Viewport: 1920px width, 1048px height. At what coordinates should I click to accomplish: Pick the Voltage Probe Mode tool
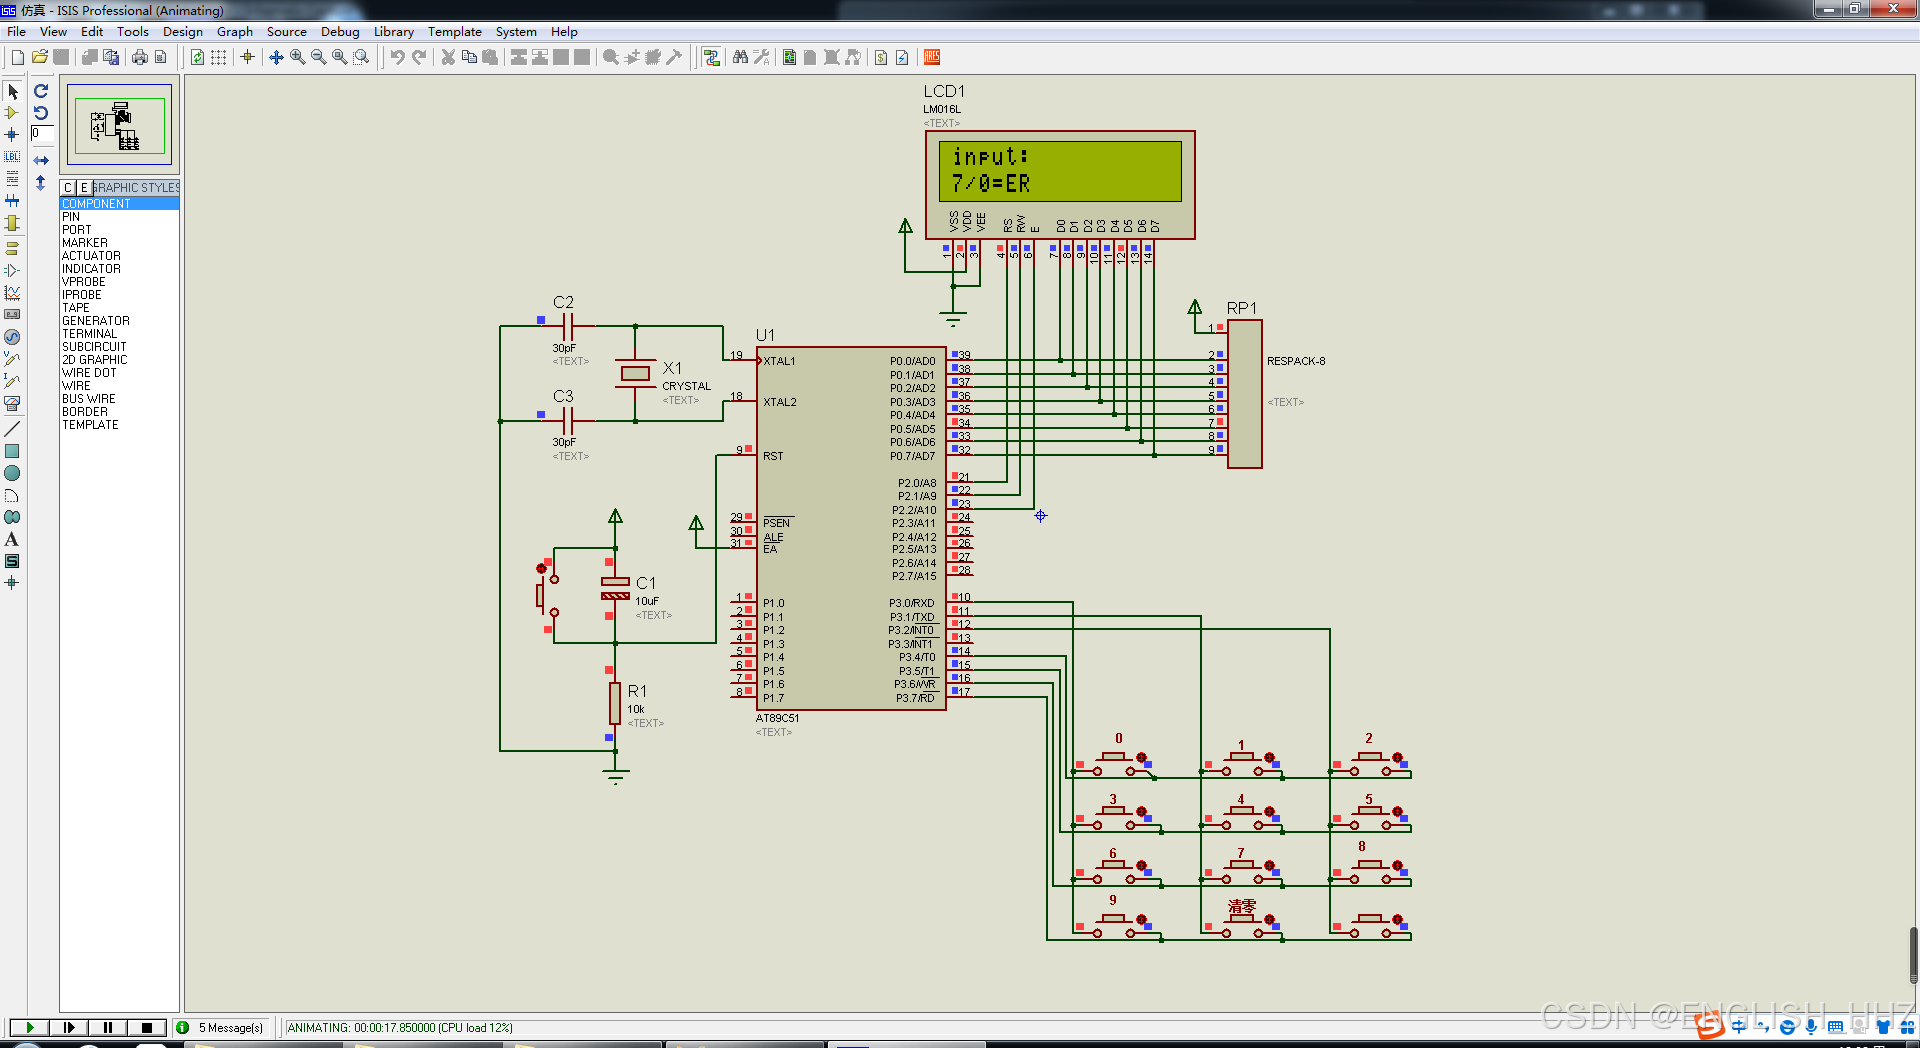point(12,358)
